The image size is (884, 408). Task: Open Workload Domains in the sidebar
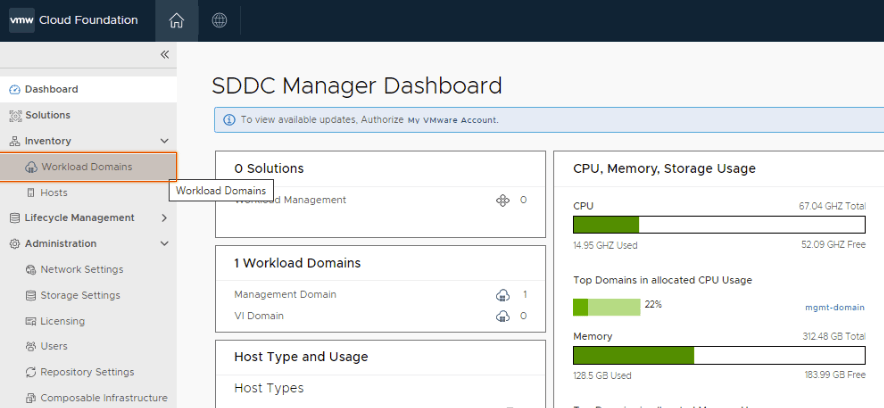pos(86,167)
